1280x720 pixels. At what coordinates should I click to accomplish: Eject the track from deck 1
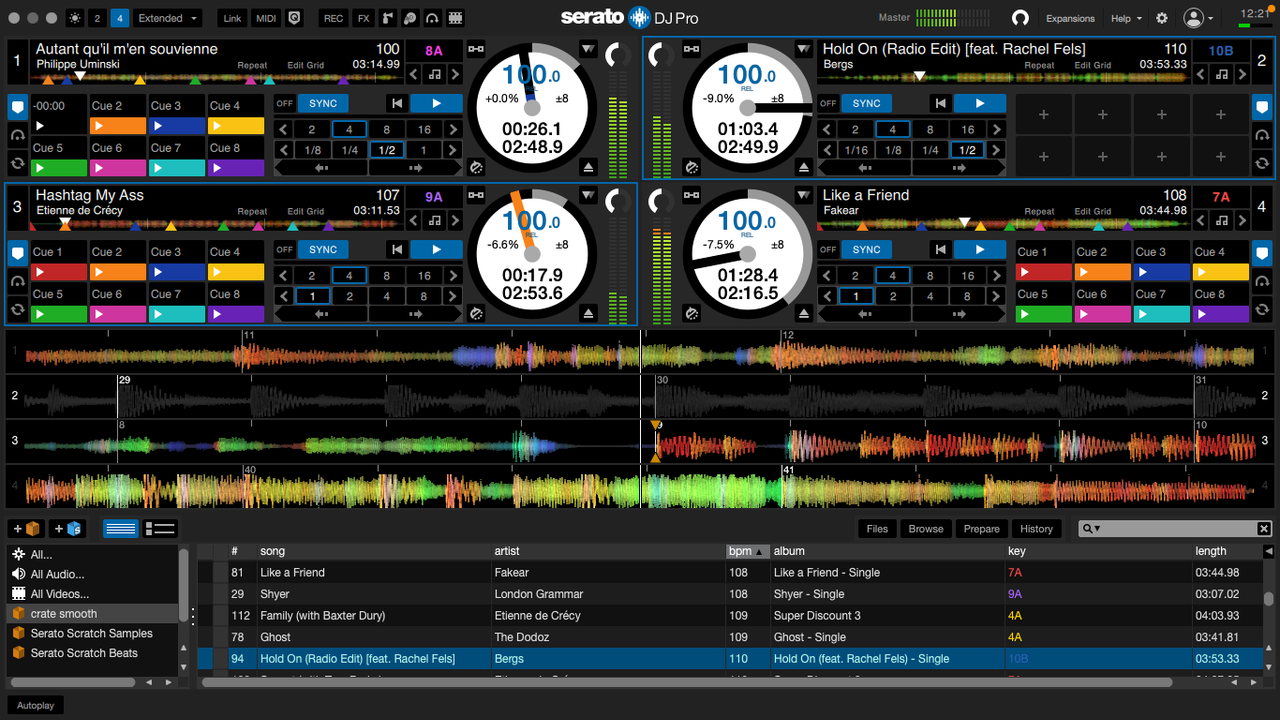coord(590,167)
